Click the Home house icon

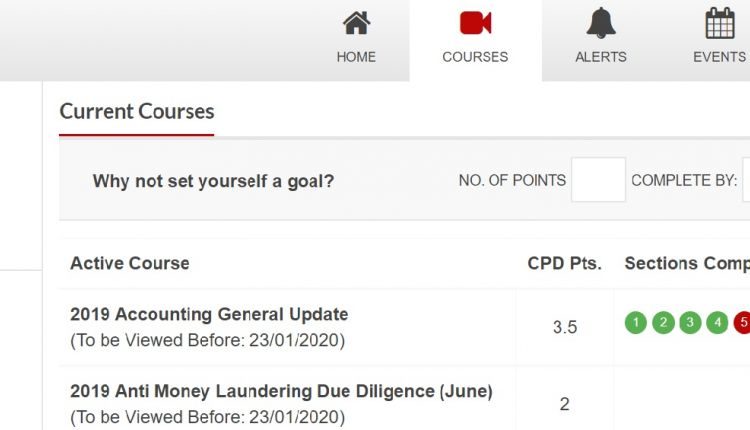[x=356, y=23]
